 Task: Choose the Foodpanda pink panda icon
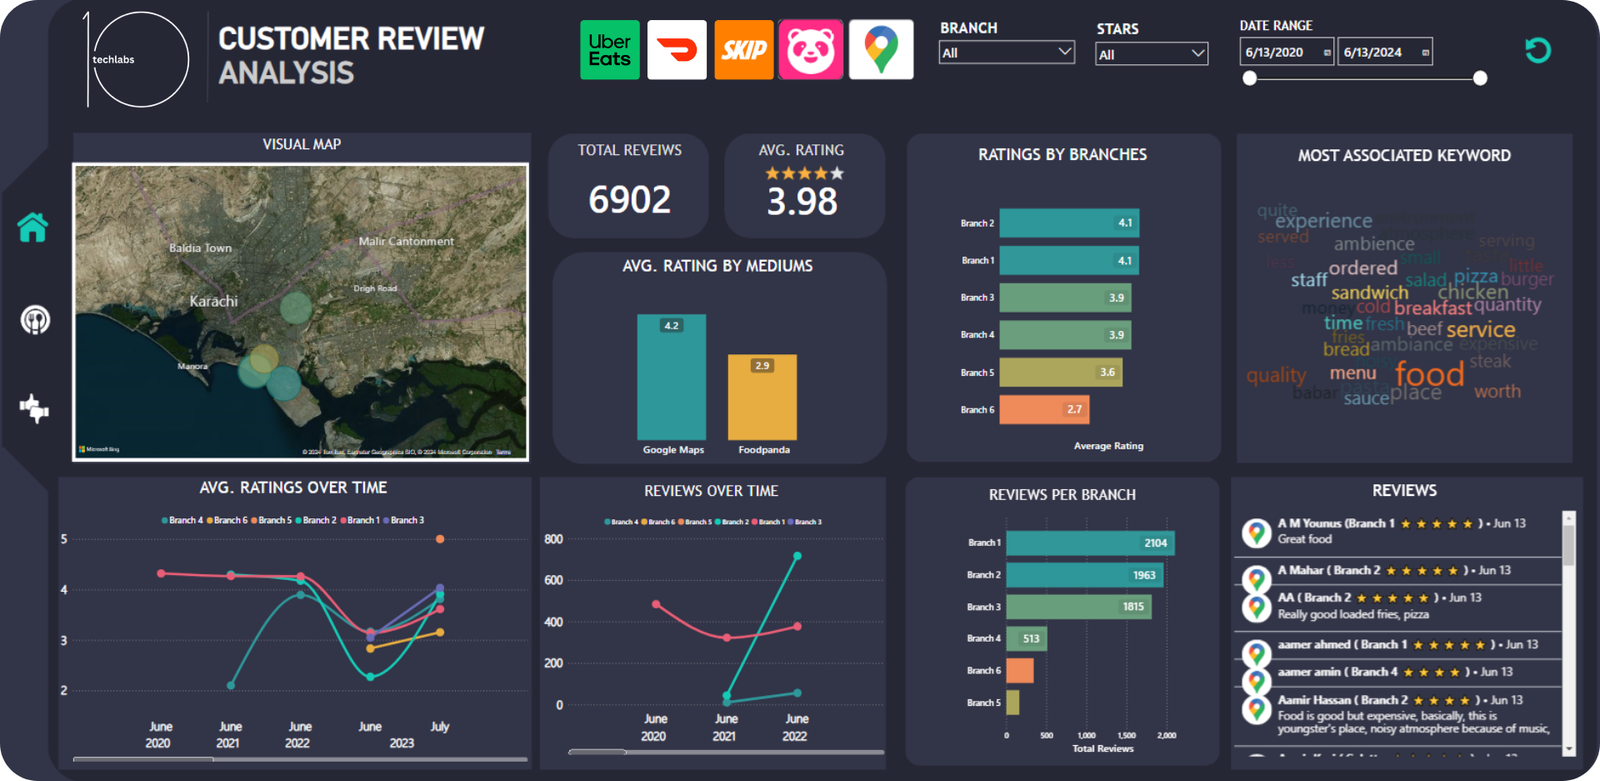810,50
